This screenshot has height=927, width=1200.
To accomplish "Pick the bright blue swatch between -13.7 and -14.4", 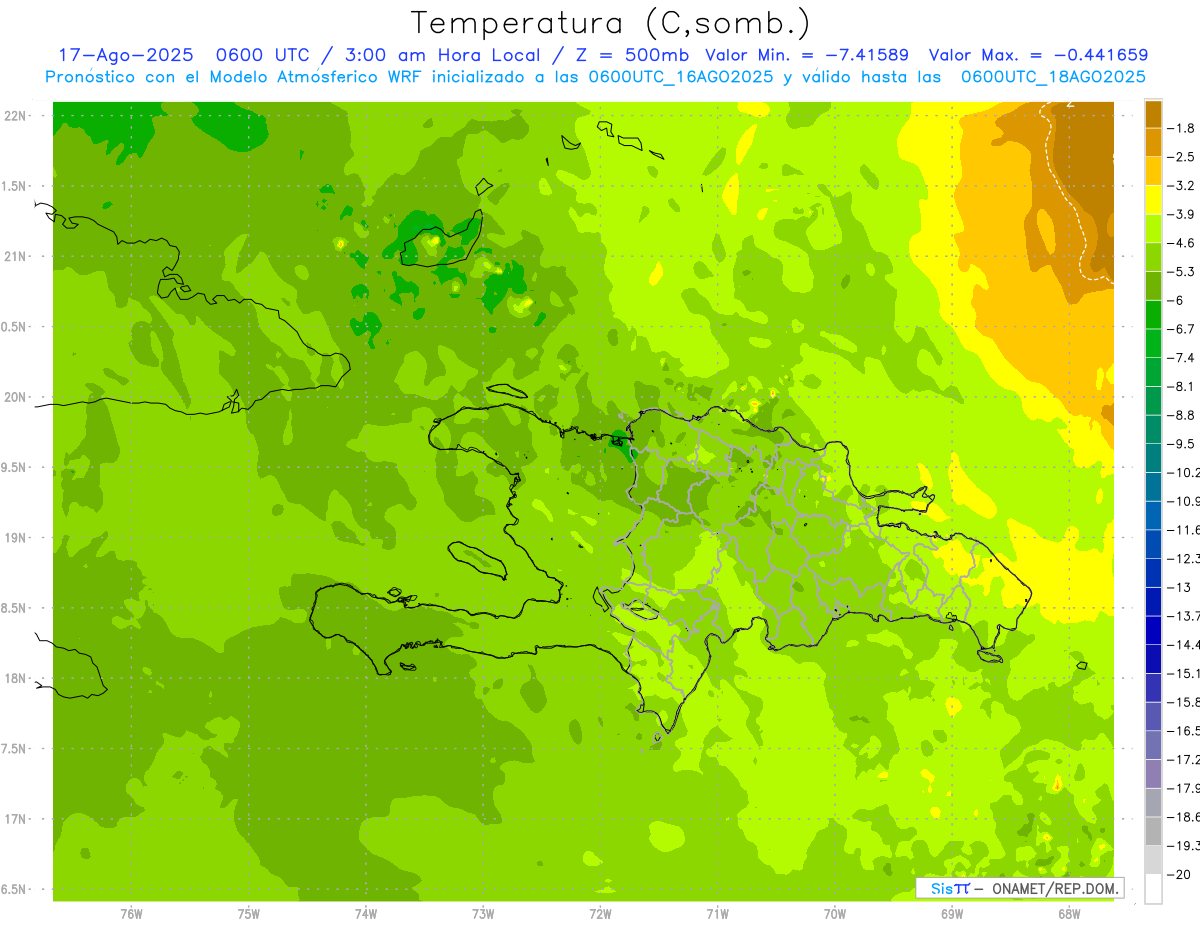I will [1153, 630].
